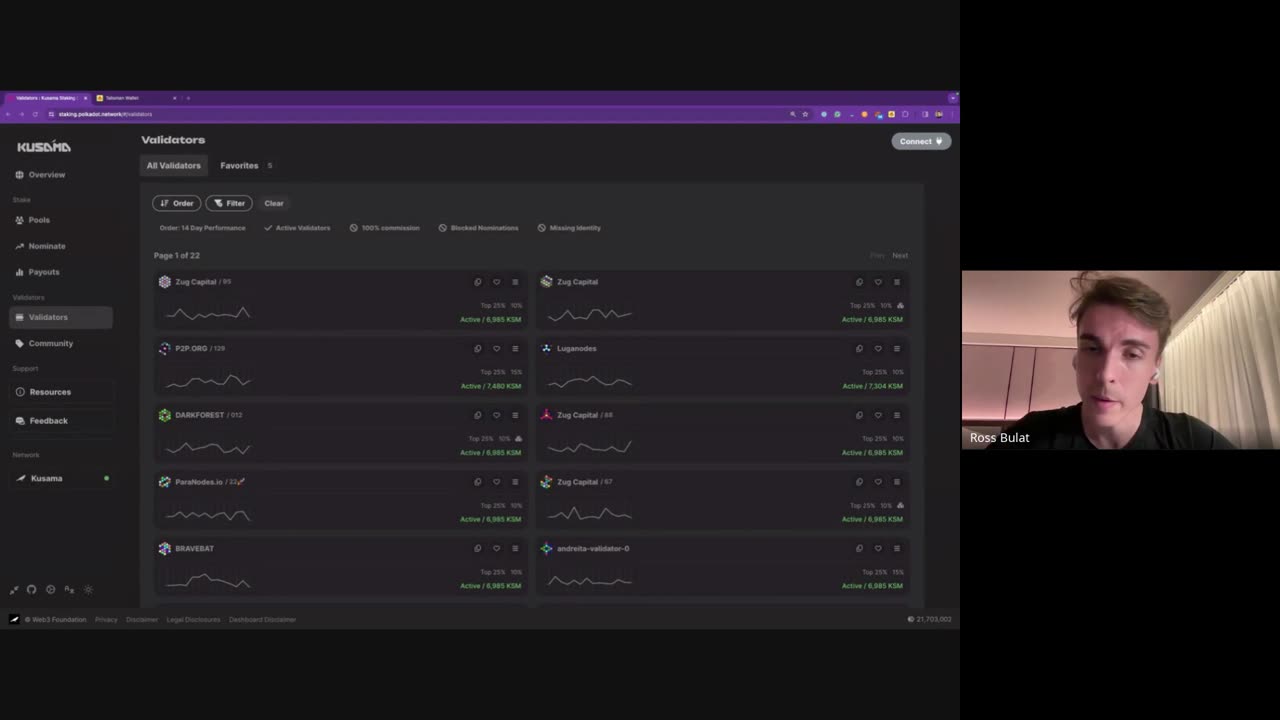Viewport: 1280px width, 720px height.
Task: Click the Active Validators filter tag
Action: coord(297,228)
